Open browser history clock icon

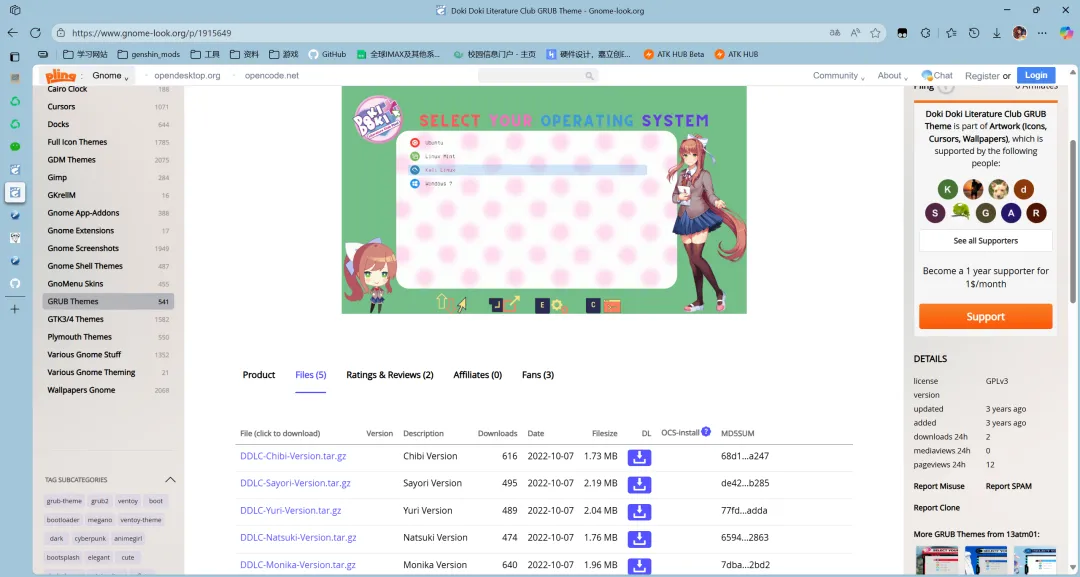pos(974,32)
